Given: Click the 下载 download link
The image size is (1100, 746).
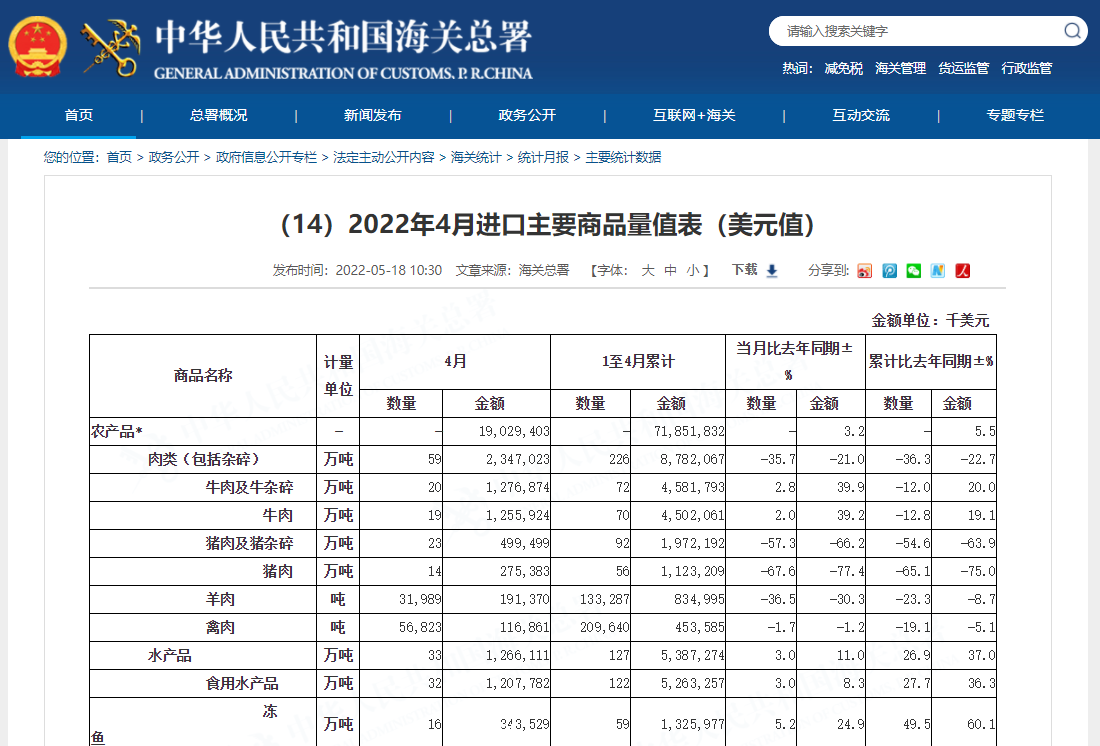Looking at the screenshot, I should (744, 270).
